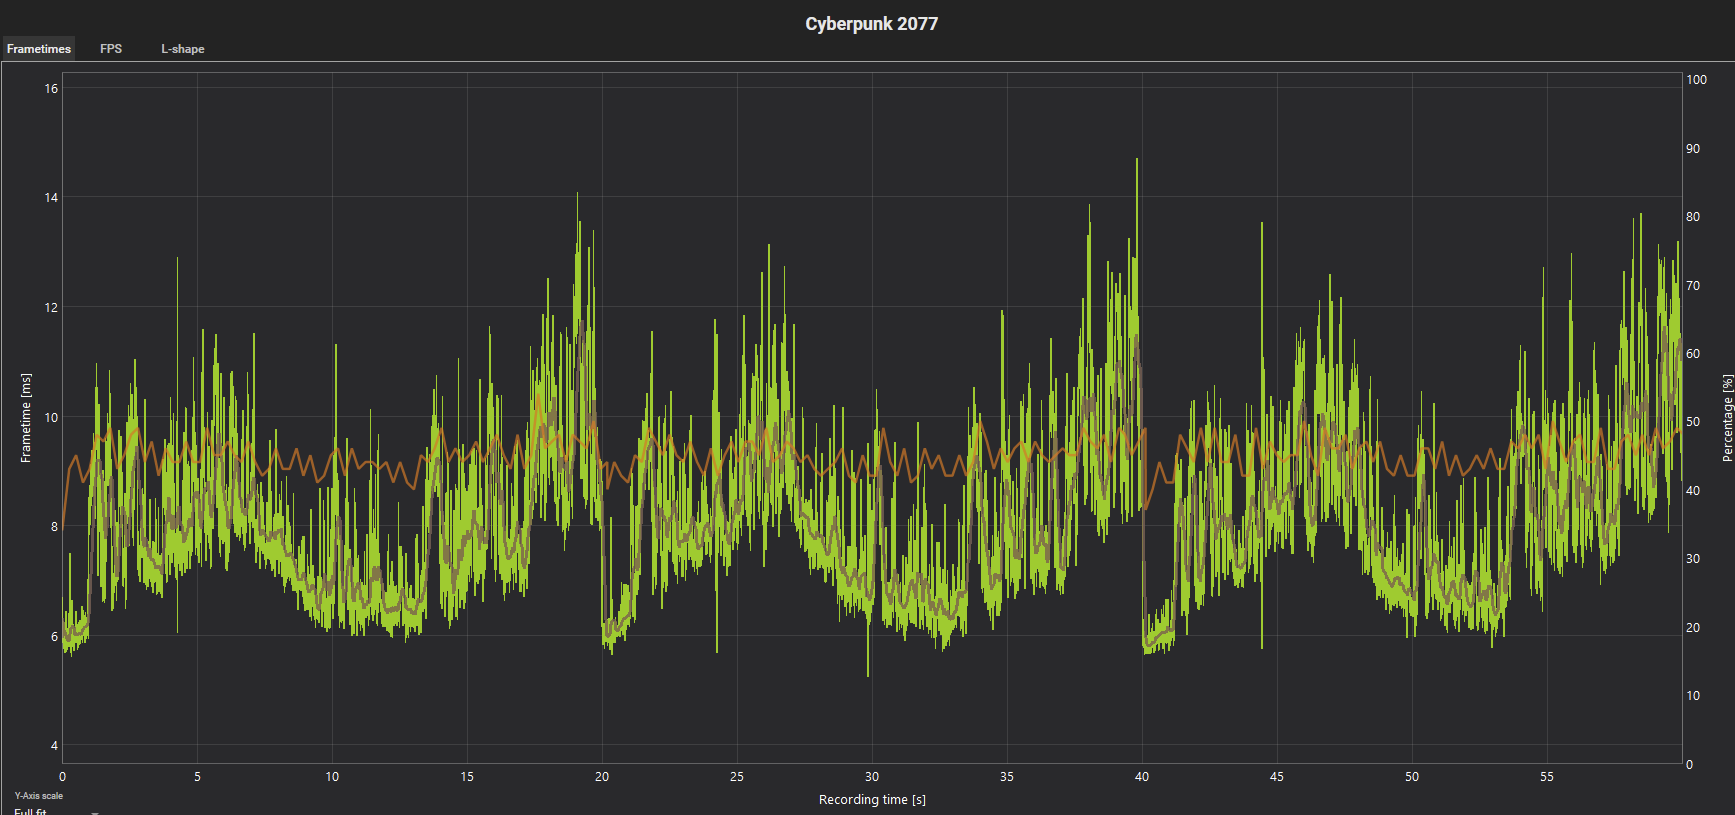Image resolution: width=1735 pixels, height=815 pixels.
Task: Switch to the Frametimes tab
Action: click(39, 49)
